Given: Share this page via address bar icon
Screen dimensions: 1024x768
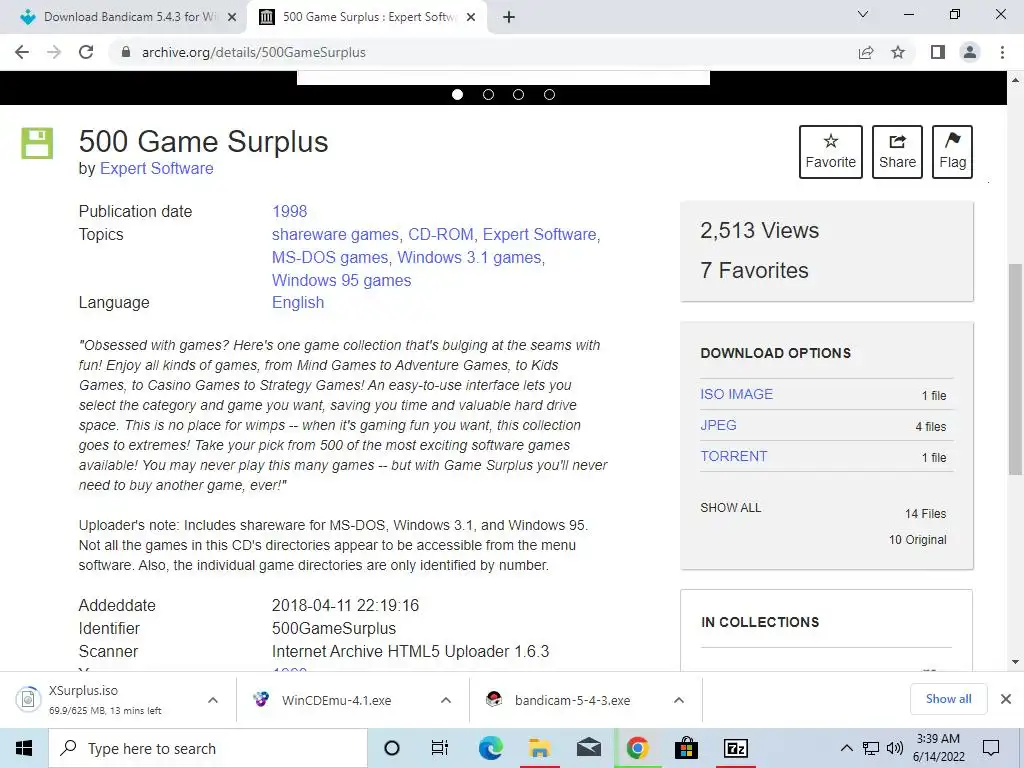Looking at the screenshot, I should [x=866, y=52].
